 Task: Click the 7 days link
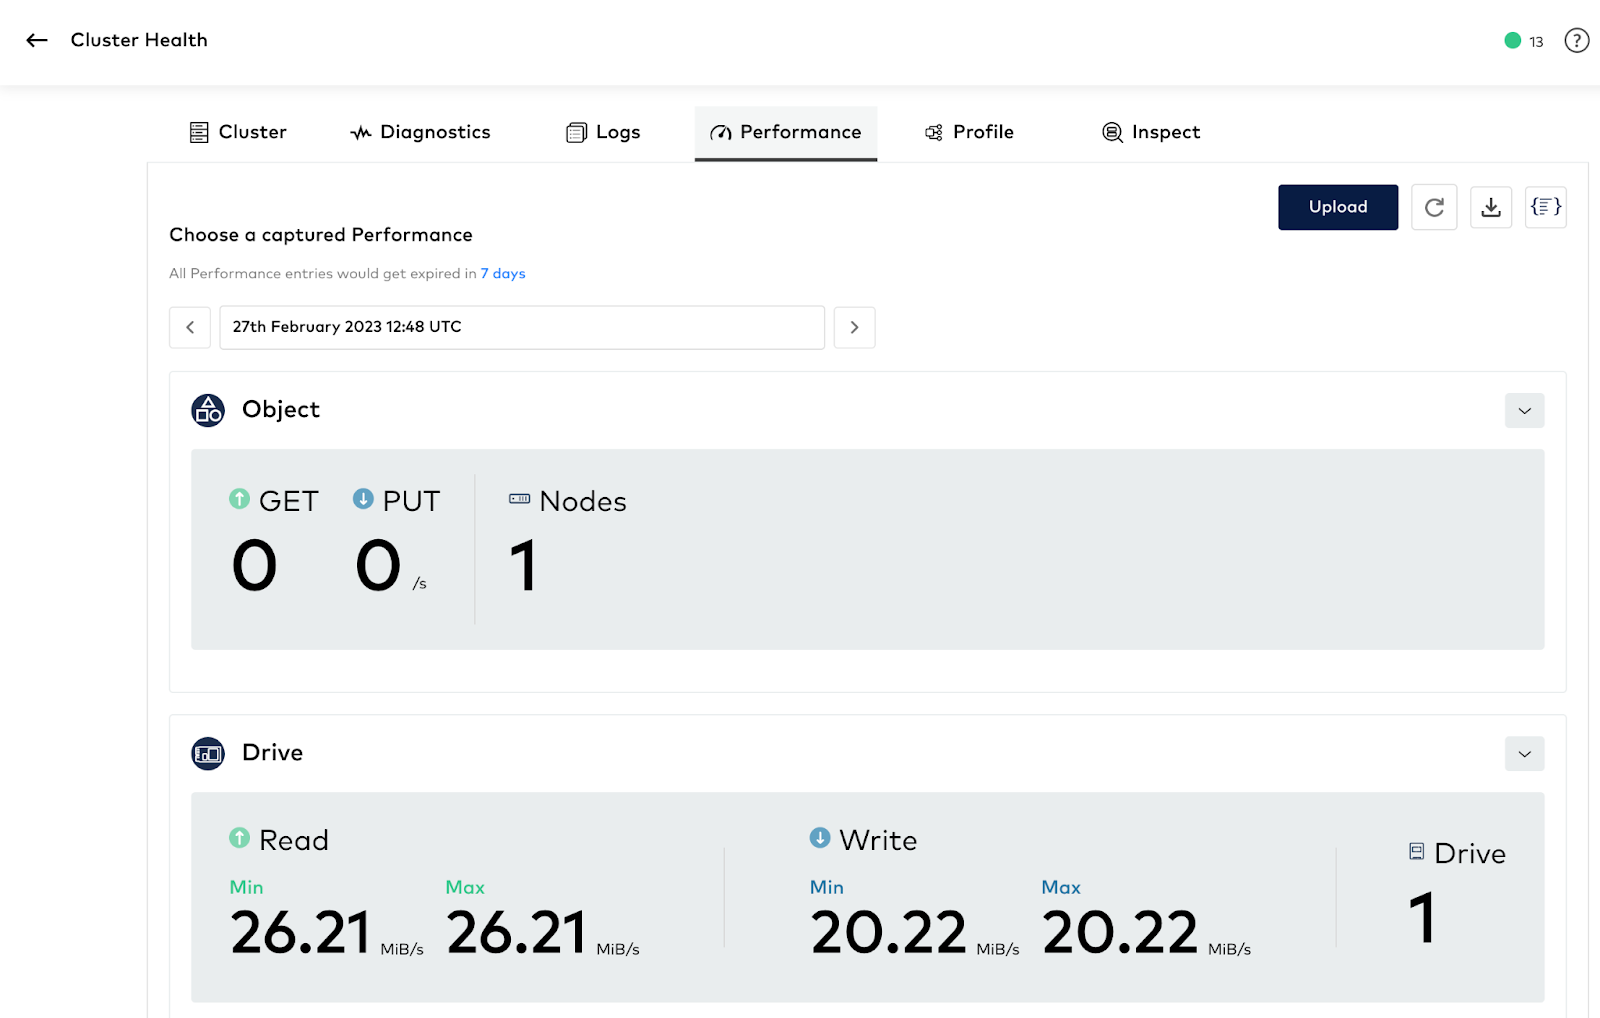[x=503, y=274]
